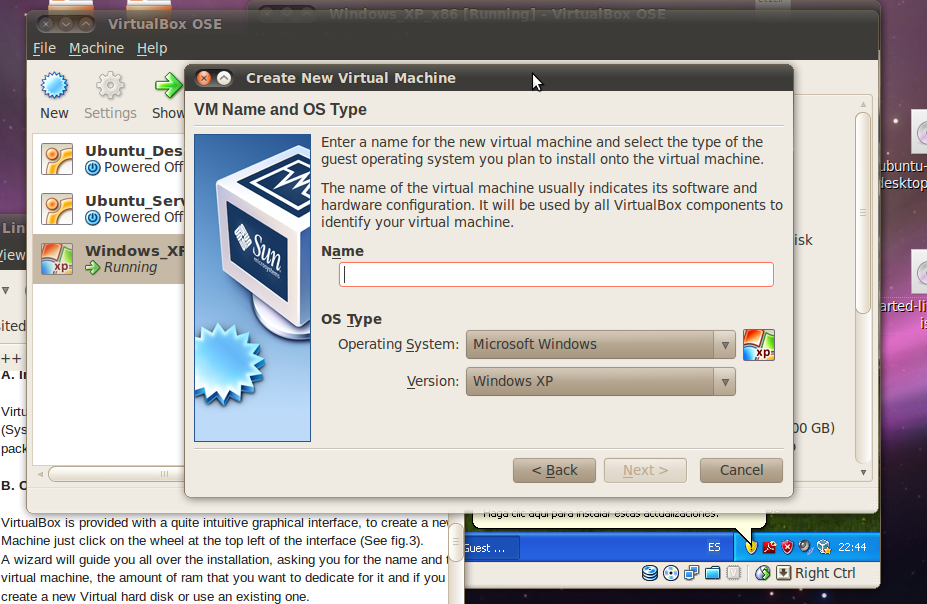927x604 pixels.
Task: Click Adobe Reader tray icon in XP taskbar
Action: tap(769, 547)
